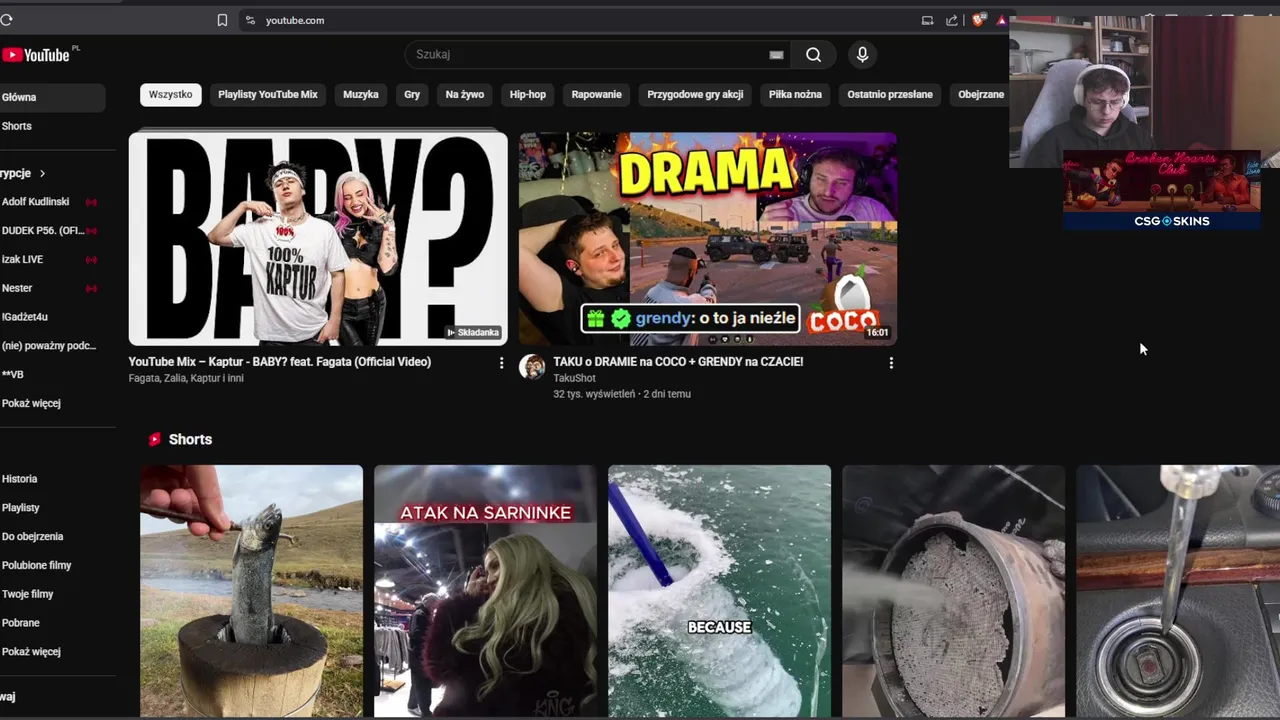Filter by the Piłka nożna chip
Viewport: 1280px width, 720px height.
[795, 94]
